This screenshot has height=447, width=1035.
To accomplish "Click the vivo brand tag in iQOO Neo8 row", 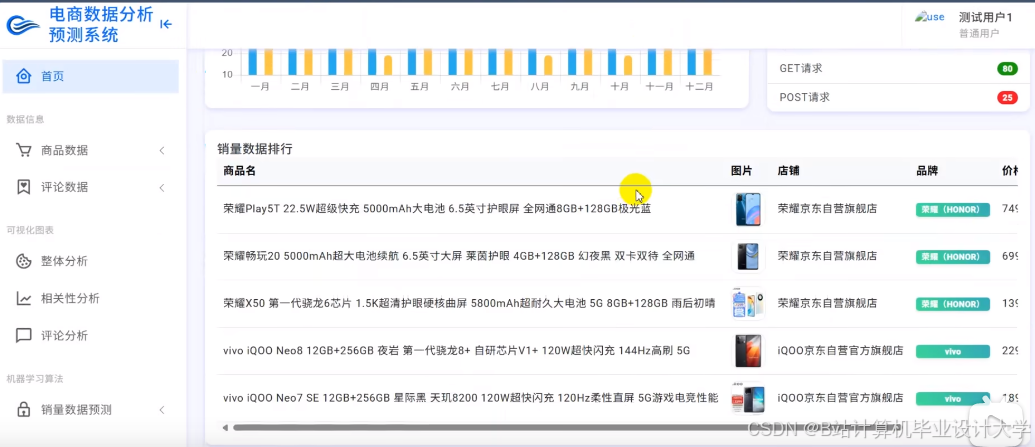I will click(x=952, y=351).
